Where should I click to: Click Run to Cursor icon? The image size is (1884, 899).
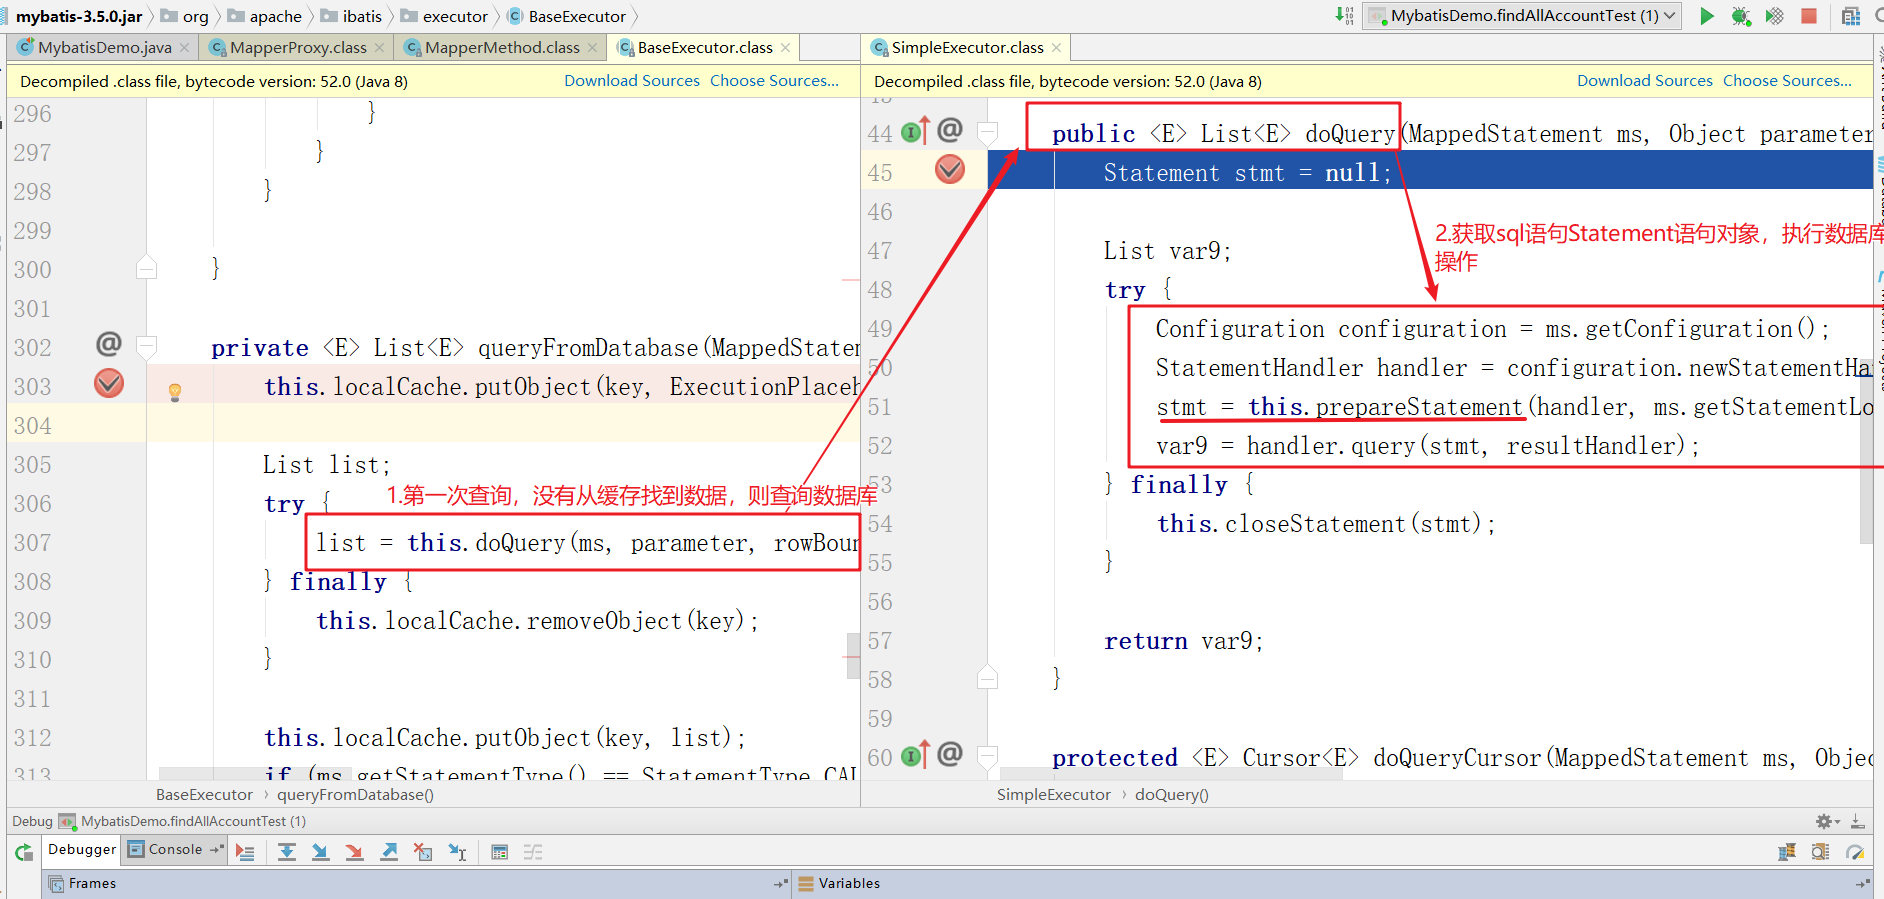457,852
